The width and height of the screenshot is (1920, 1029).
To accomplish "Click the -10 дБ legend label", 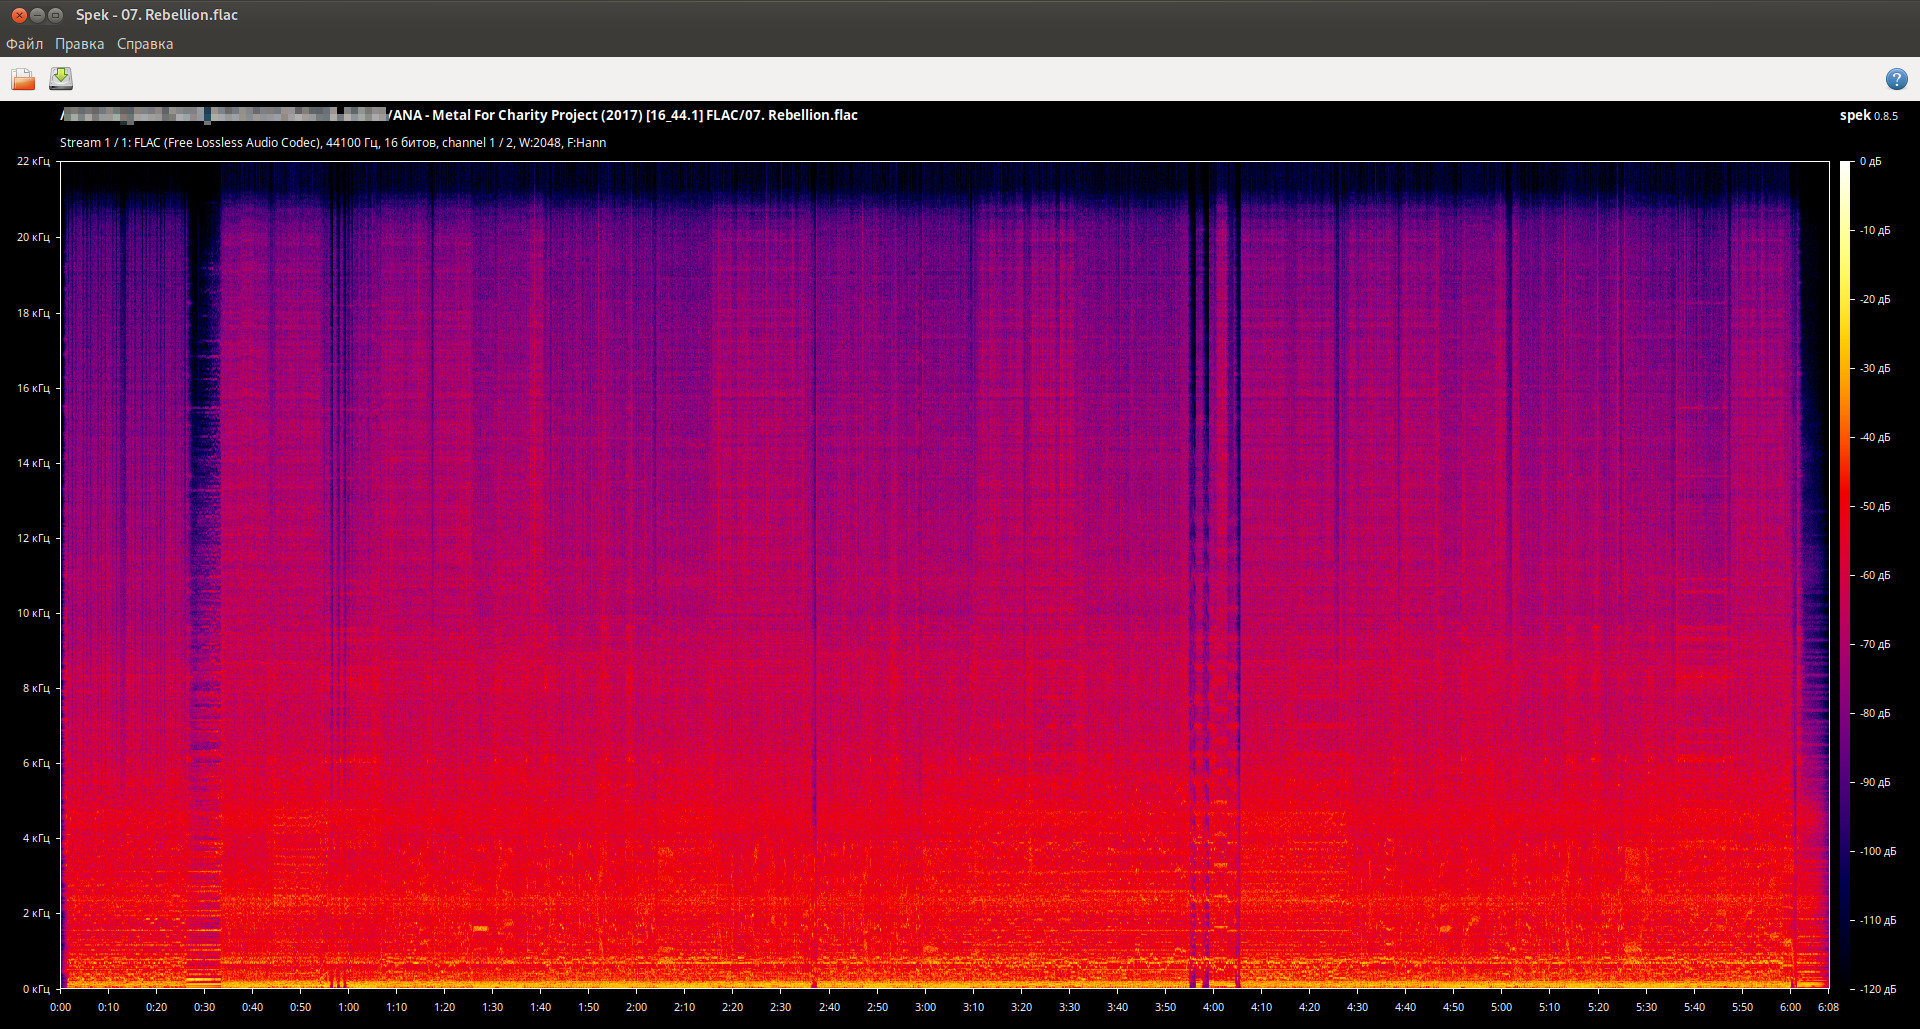I will tap(1875, 230).
